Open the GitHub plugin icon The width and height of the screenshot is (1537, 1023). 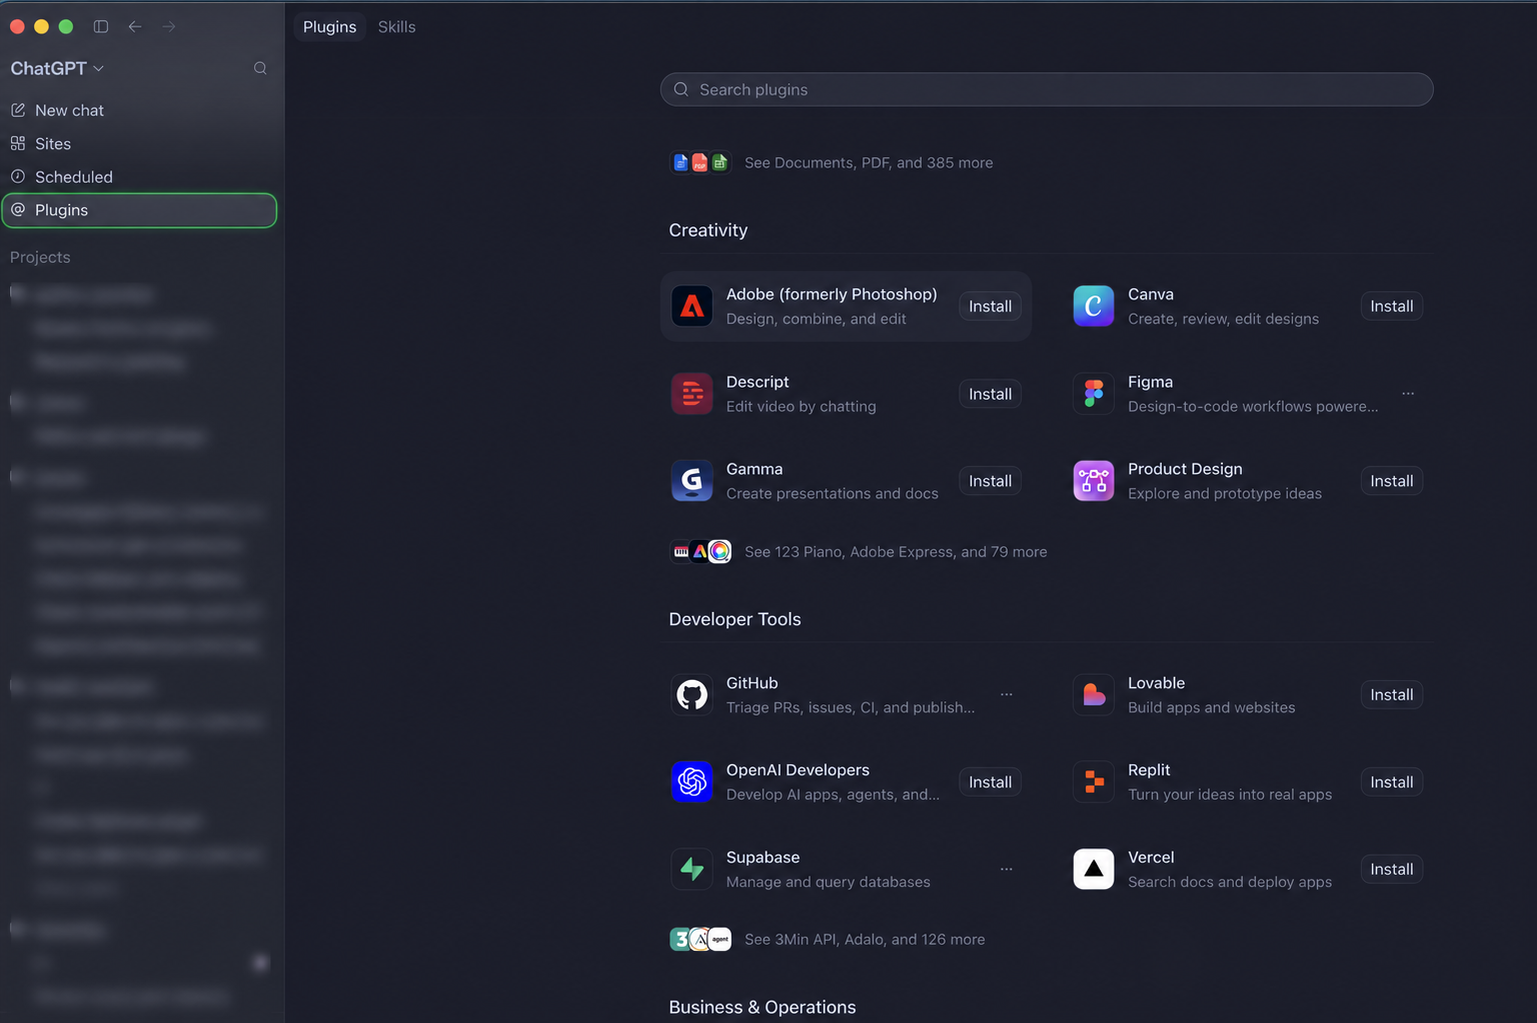[692, 695]
